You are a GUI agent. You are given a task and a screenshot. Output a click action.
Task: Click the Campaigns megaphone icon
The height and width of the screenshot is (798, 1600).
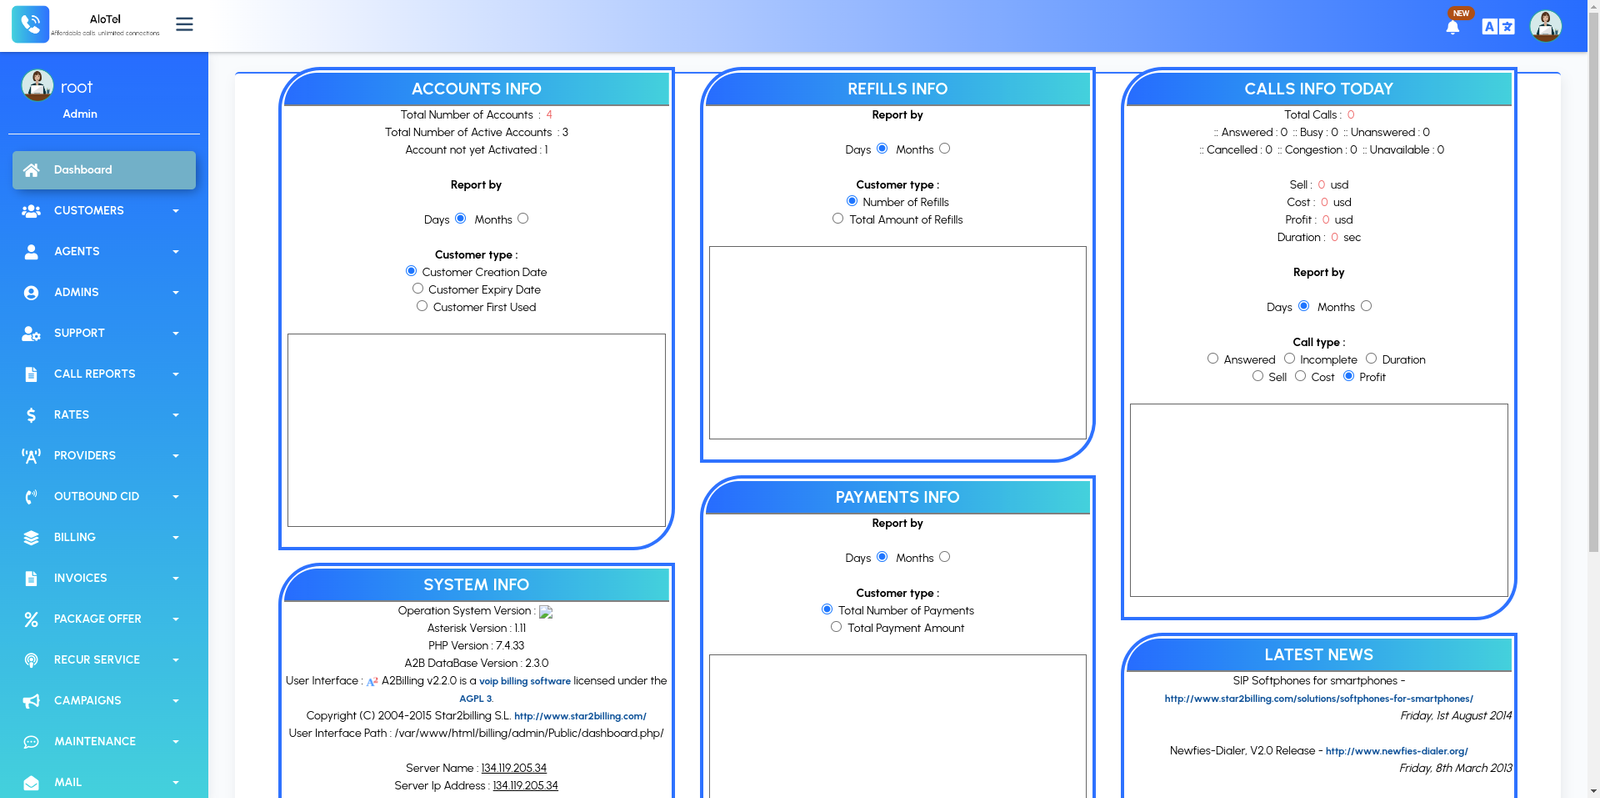[x=31, y=701]
